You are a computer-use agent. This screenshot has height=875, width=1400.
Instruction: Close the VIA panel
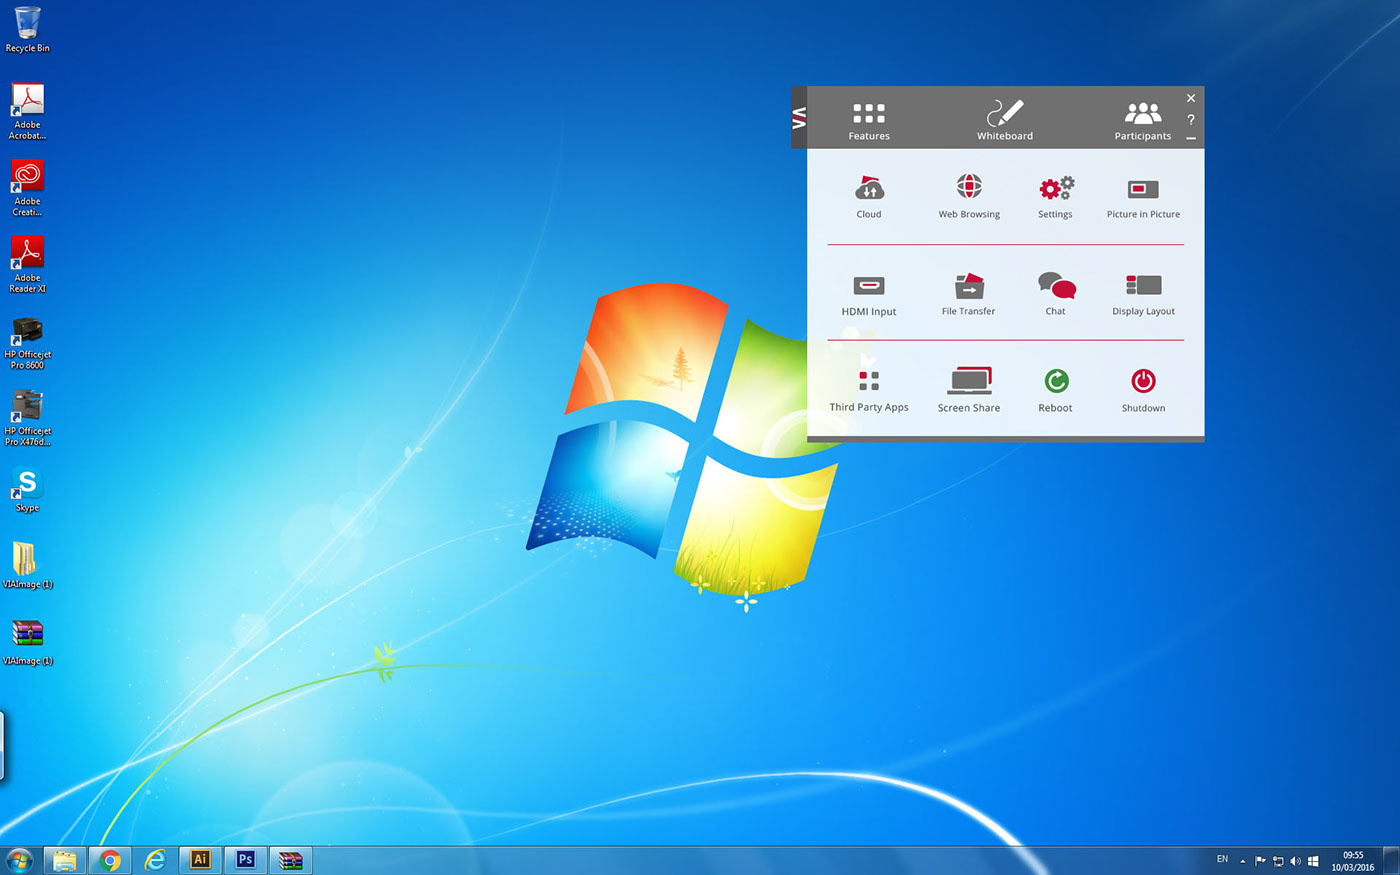click(x=1191, y=98)
